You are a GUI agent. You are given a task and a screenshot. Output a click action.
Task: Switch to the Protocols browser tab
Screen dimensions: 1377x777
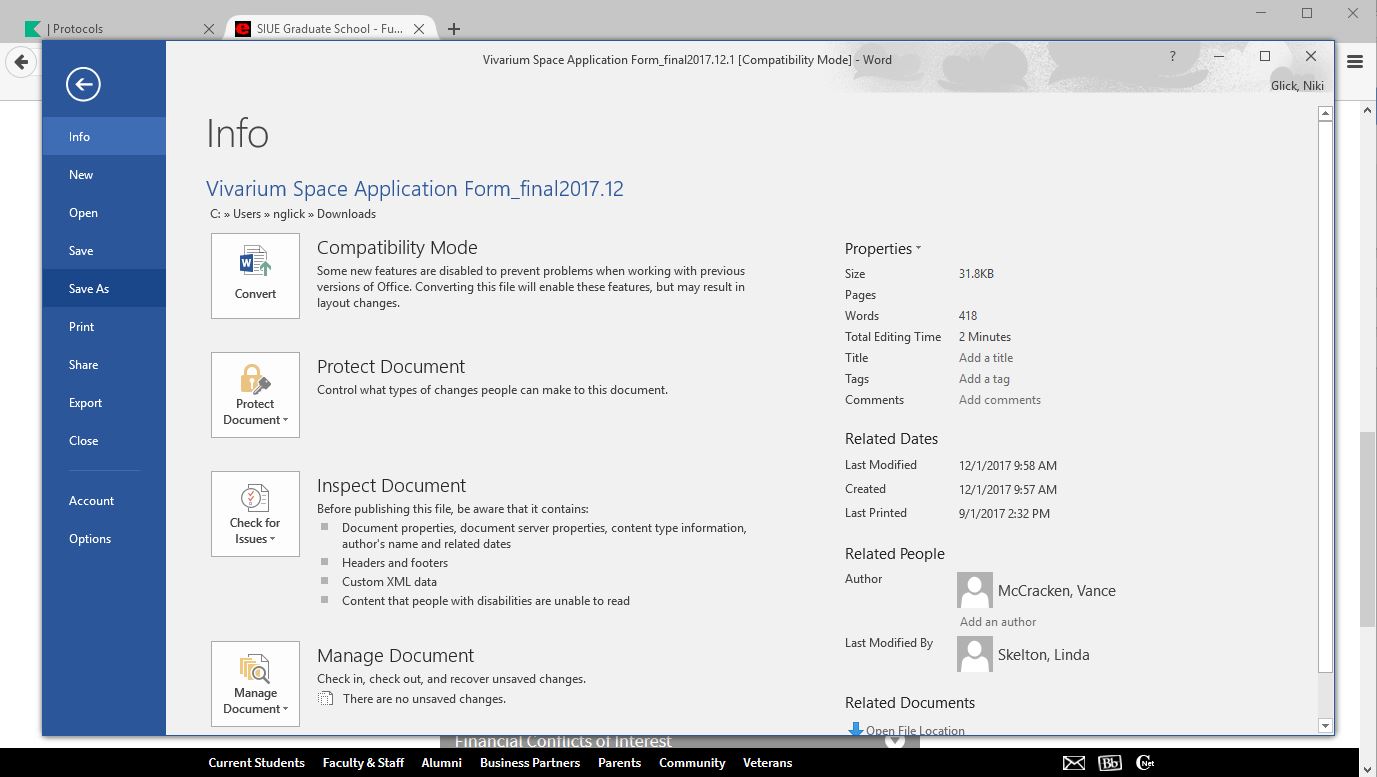120,28
